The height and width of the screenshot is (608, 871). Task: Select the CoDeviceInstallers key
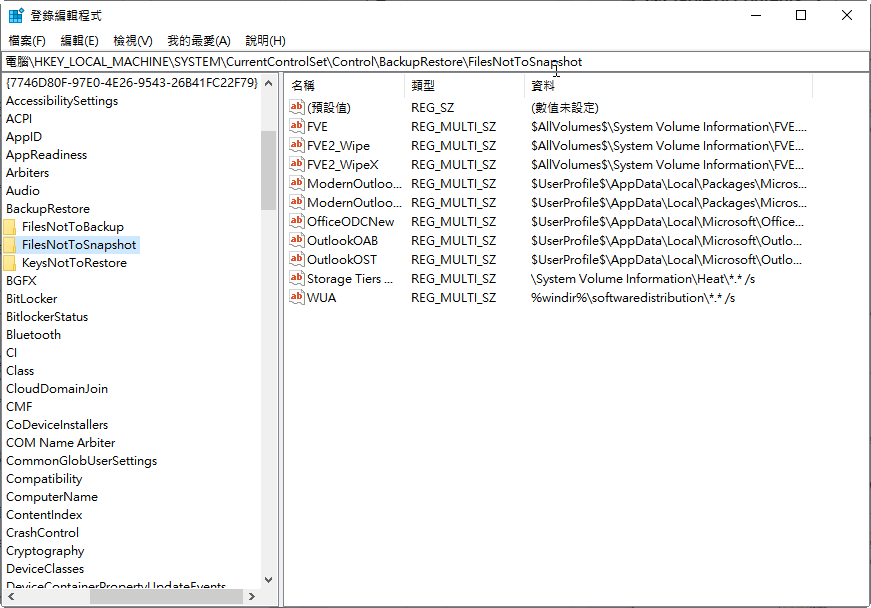click(x=57, y=425)
